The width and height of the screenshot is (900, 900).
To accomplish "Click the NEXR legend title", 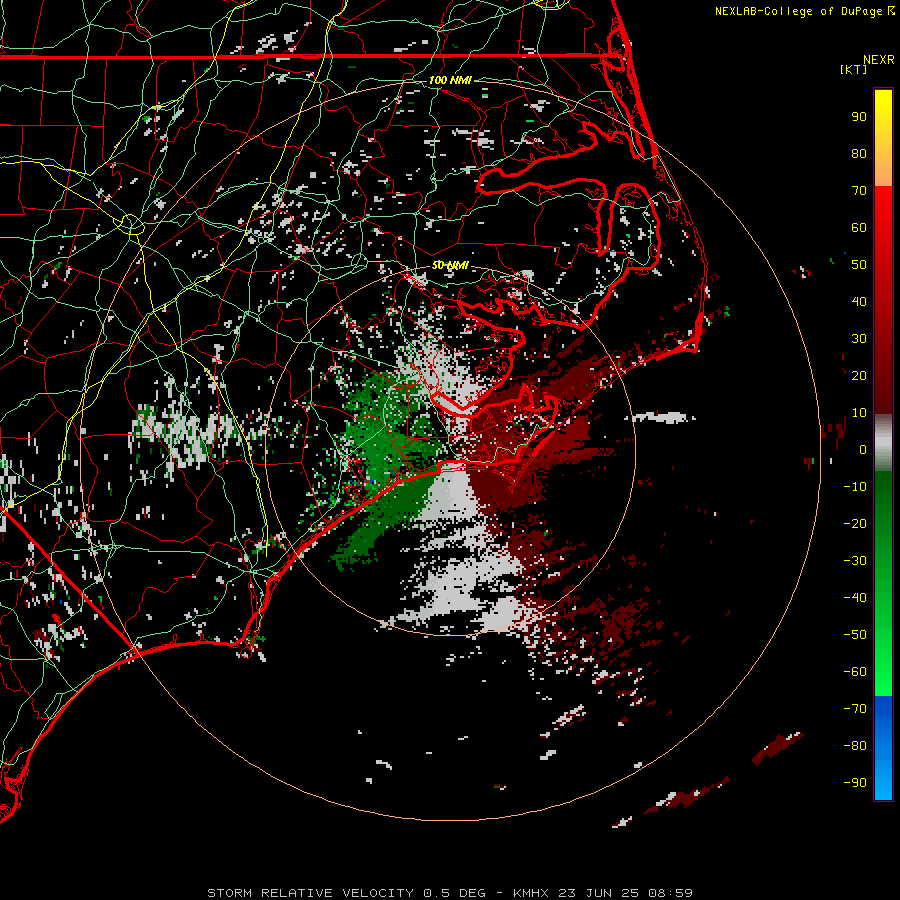I will pyautogui.click(x=879, y=60).
